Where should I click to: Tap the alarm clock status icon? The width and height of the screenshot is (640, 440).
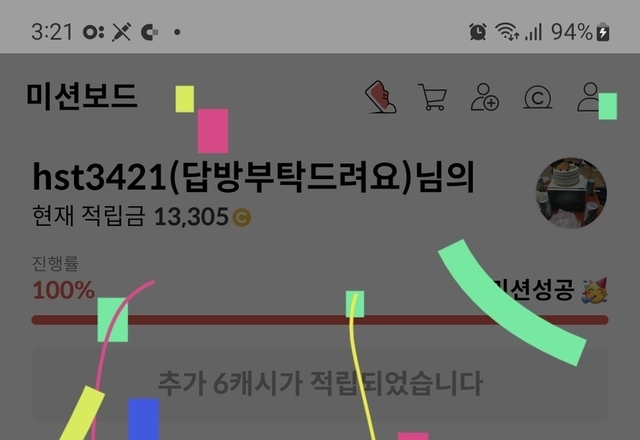click(x=478, y=31)
